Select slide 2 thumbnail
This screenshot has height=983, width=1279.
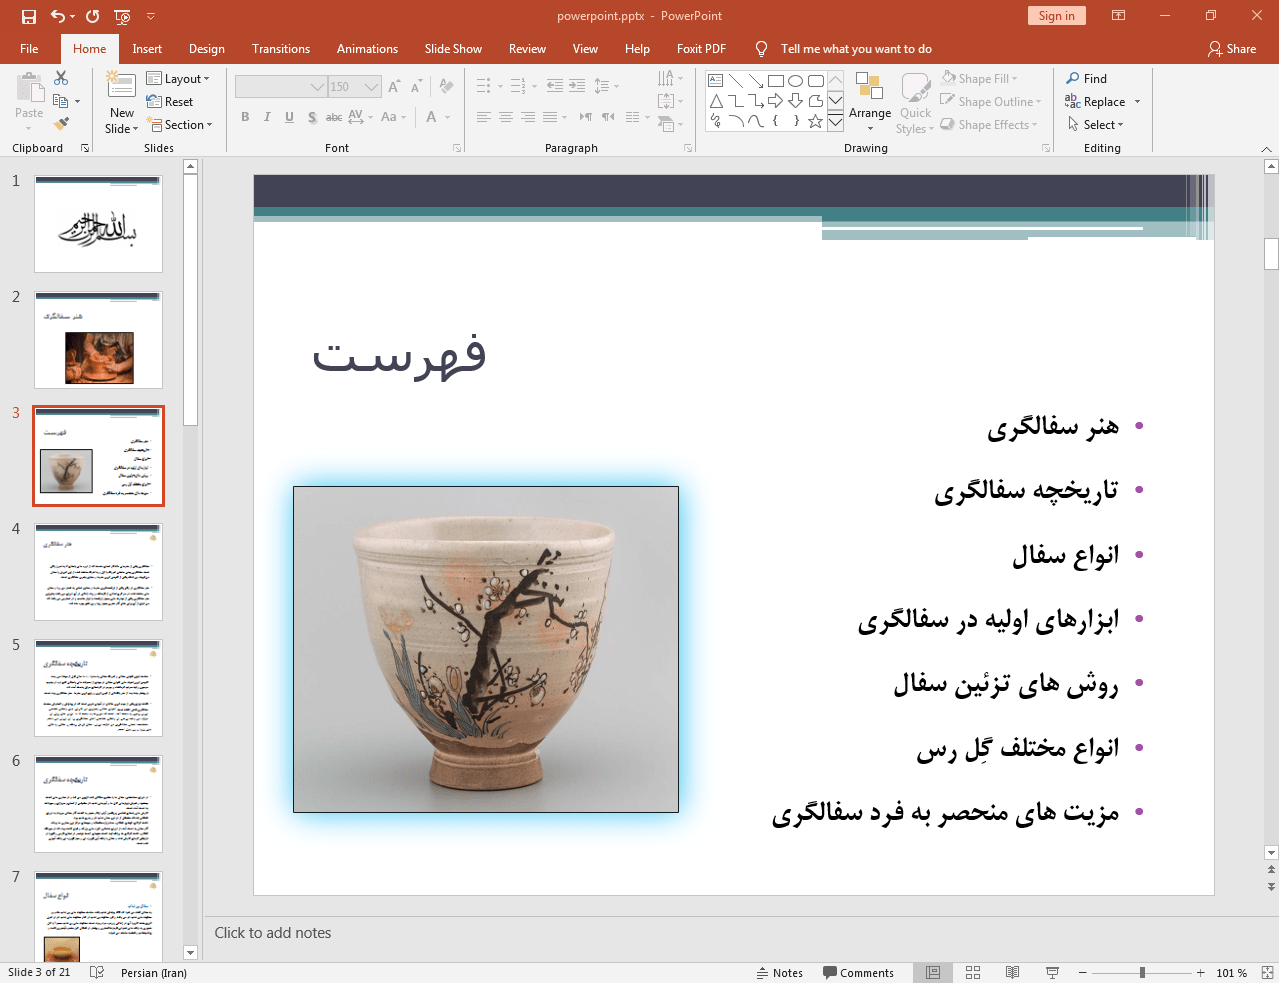(x=98, y=340)
